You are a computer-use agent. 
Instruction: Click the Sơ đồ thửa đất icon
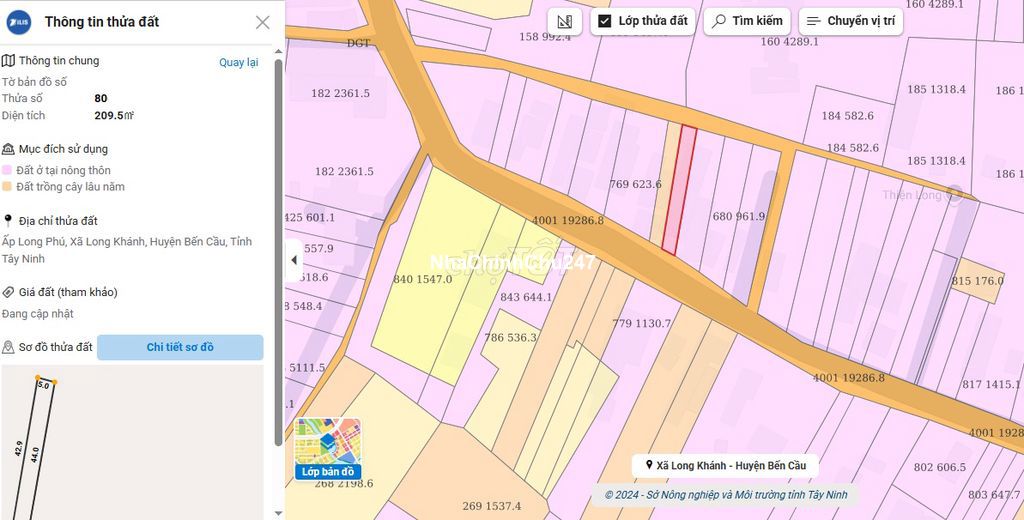click(8, 347)
